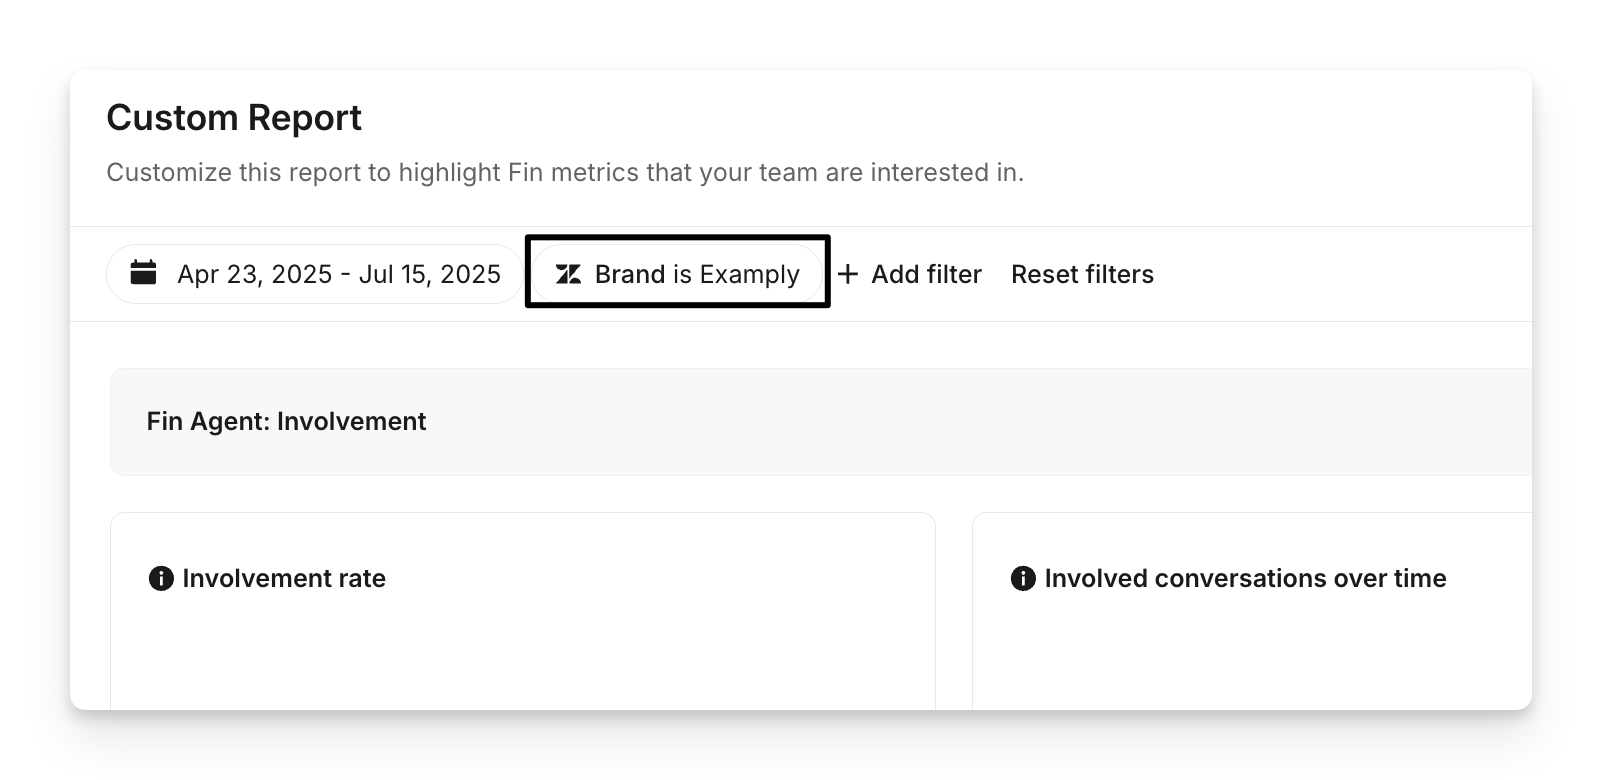
Task: Click the word Examply in brand filter
Action: [749, 274]
